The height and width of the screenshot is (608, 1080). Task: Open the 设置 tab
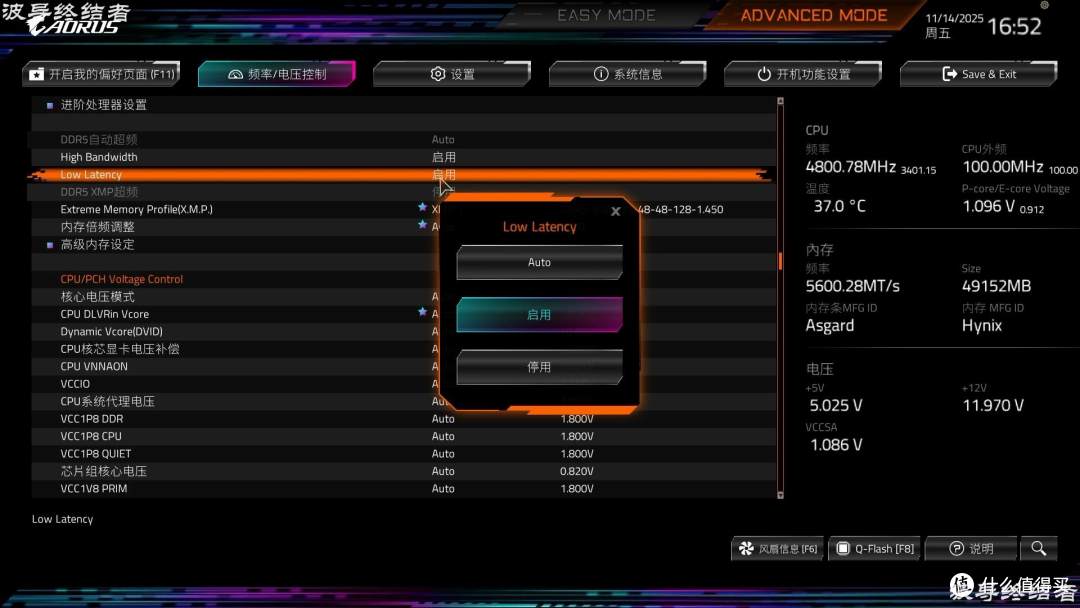452,74
